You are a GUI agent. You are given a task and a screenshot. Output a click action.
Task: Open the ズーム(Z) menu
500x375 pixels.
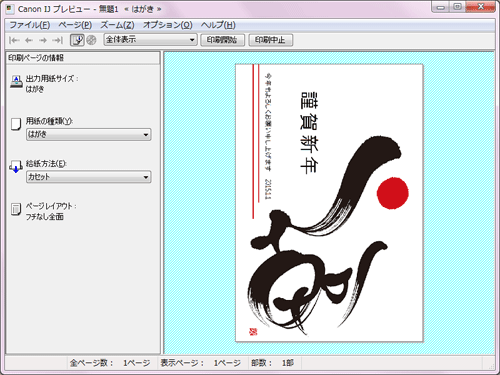[x=117, y=25]
